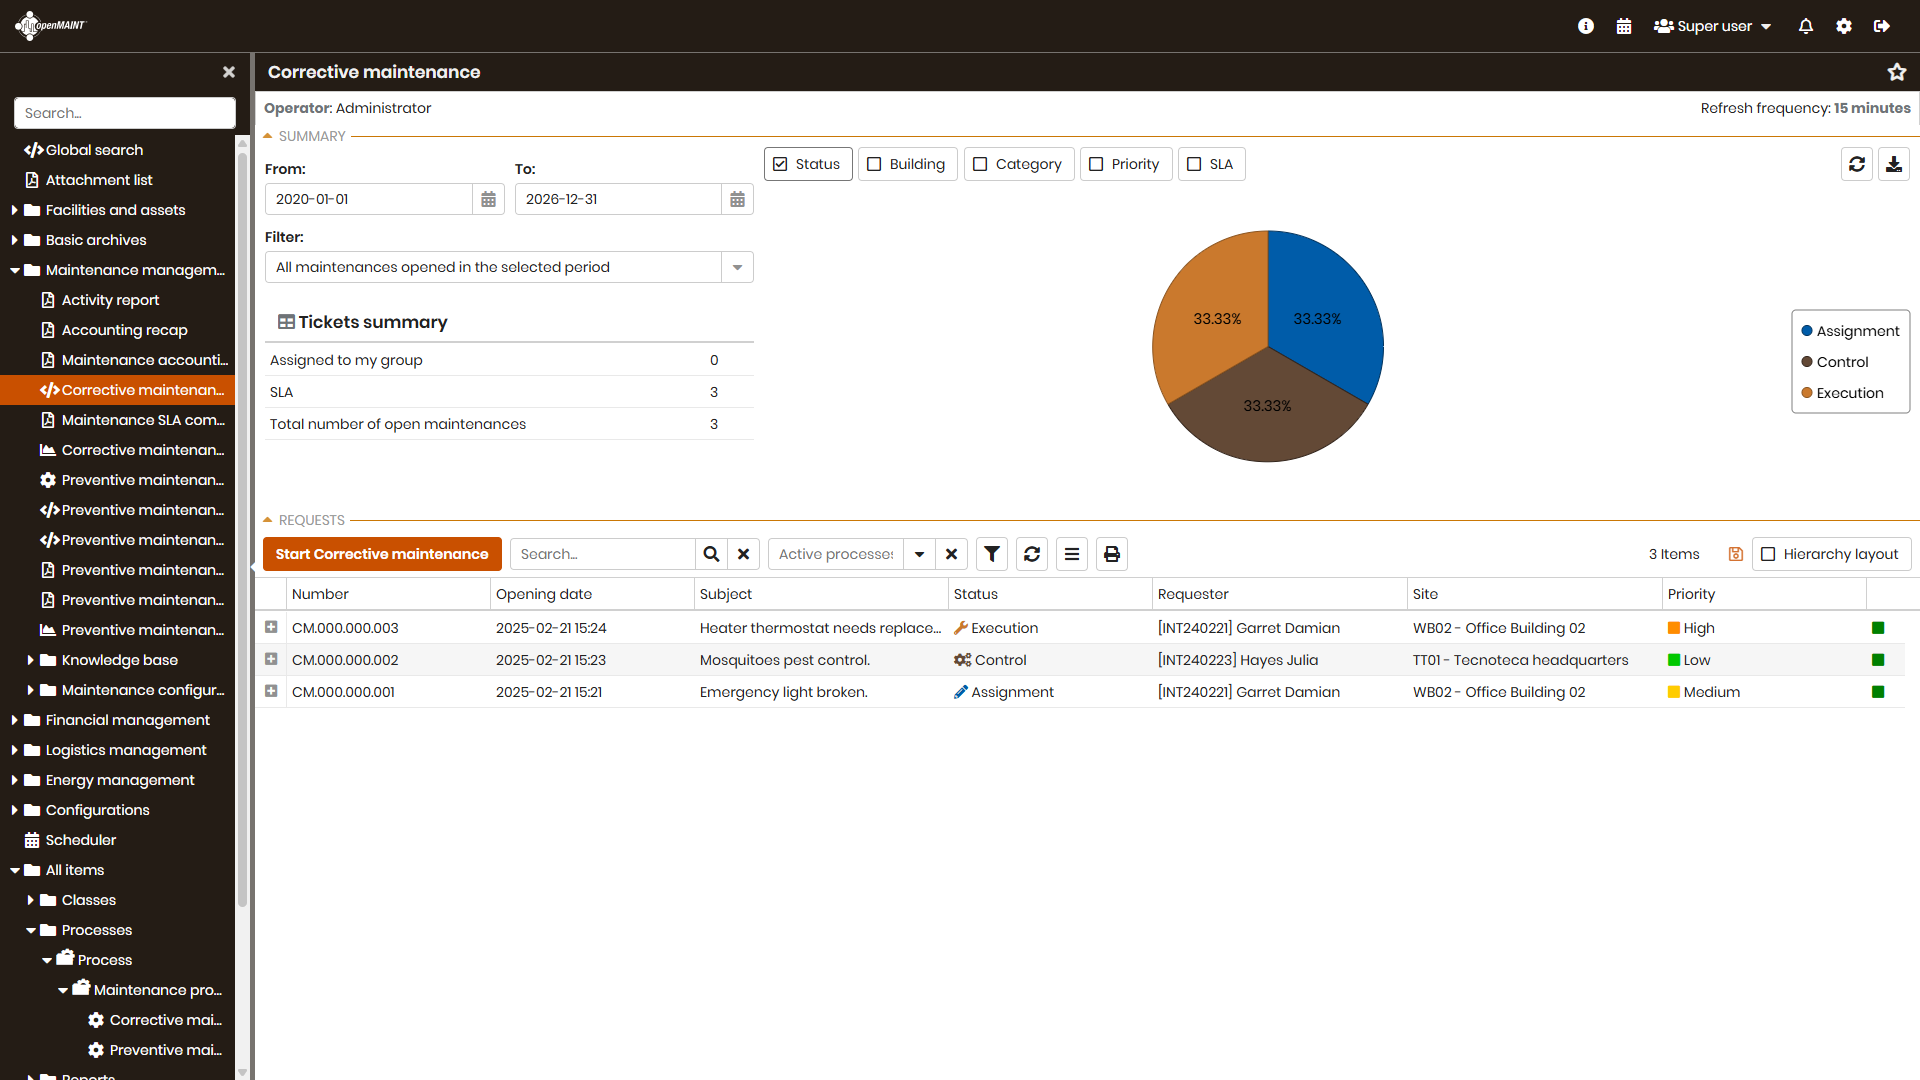Image resolution: width=1920 pixels, height=1080 pixels.
Task: Select Scheduler in navigation menu
Action: coord(80,840)
